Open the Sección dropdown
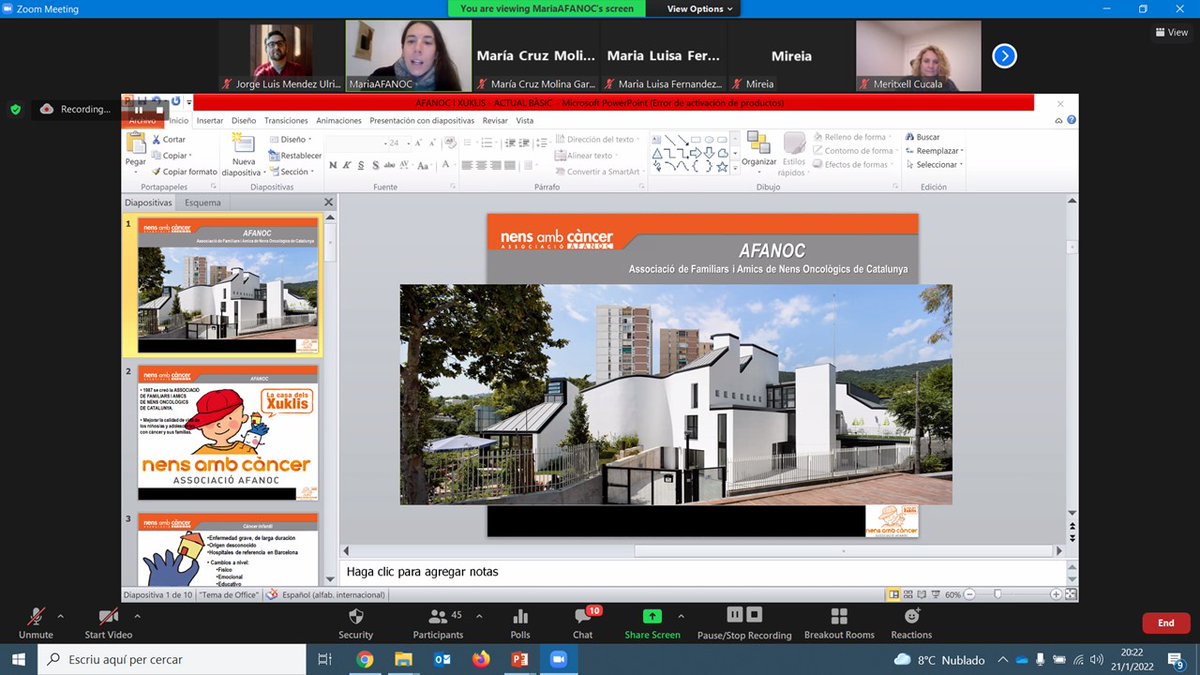Image resolution: width=1200 pixels, height=675 pixels. click(x=291, y=172)
